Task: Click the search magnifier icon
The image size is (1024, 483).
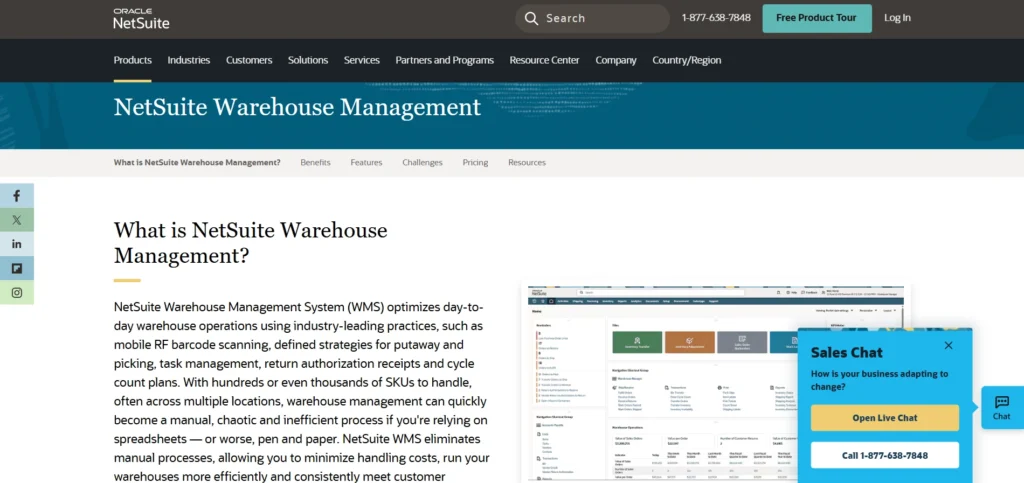Action: pos(532,18)
